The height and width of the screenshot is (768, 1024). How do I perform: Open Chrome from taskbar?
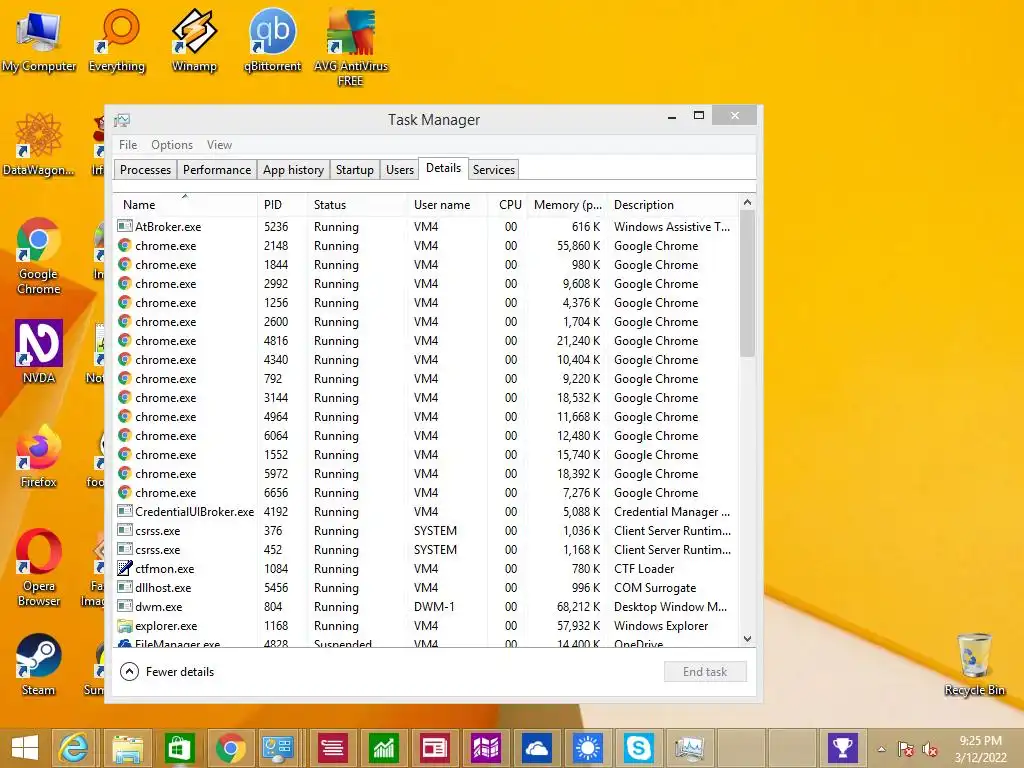tap(230, 748)
